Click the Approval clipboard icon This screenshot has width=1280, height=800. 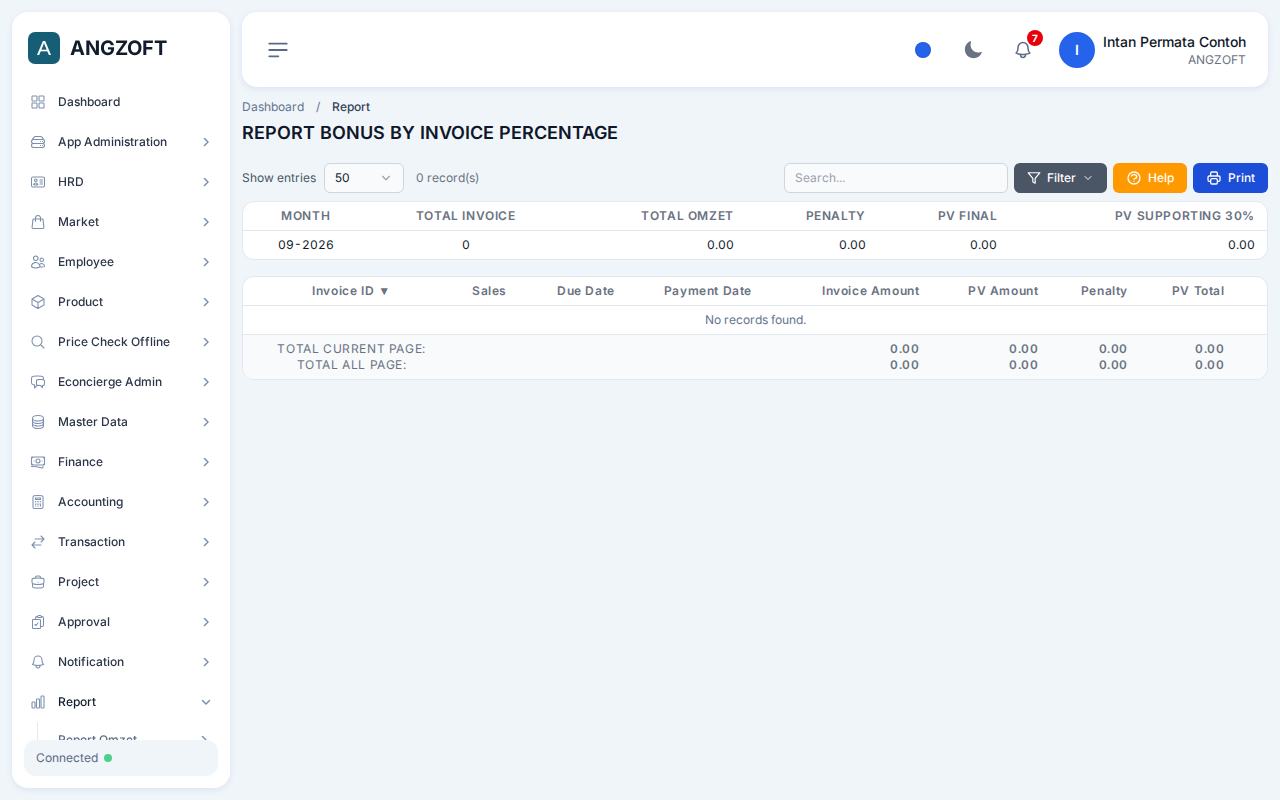(38, 622)
